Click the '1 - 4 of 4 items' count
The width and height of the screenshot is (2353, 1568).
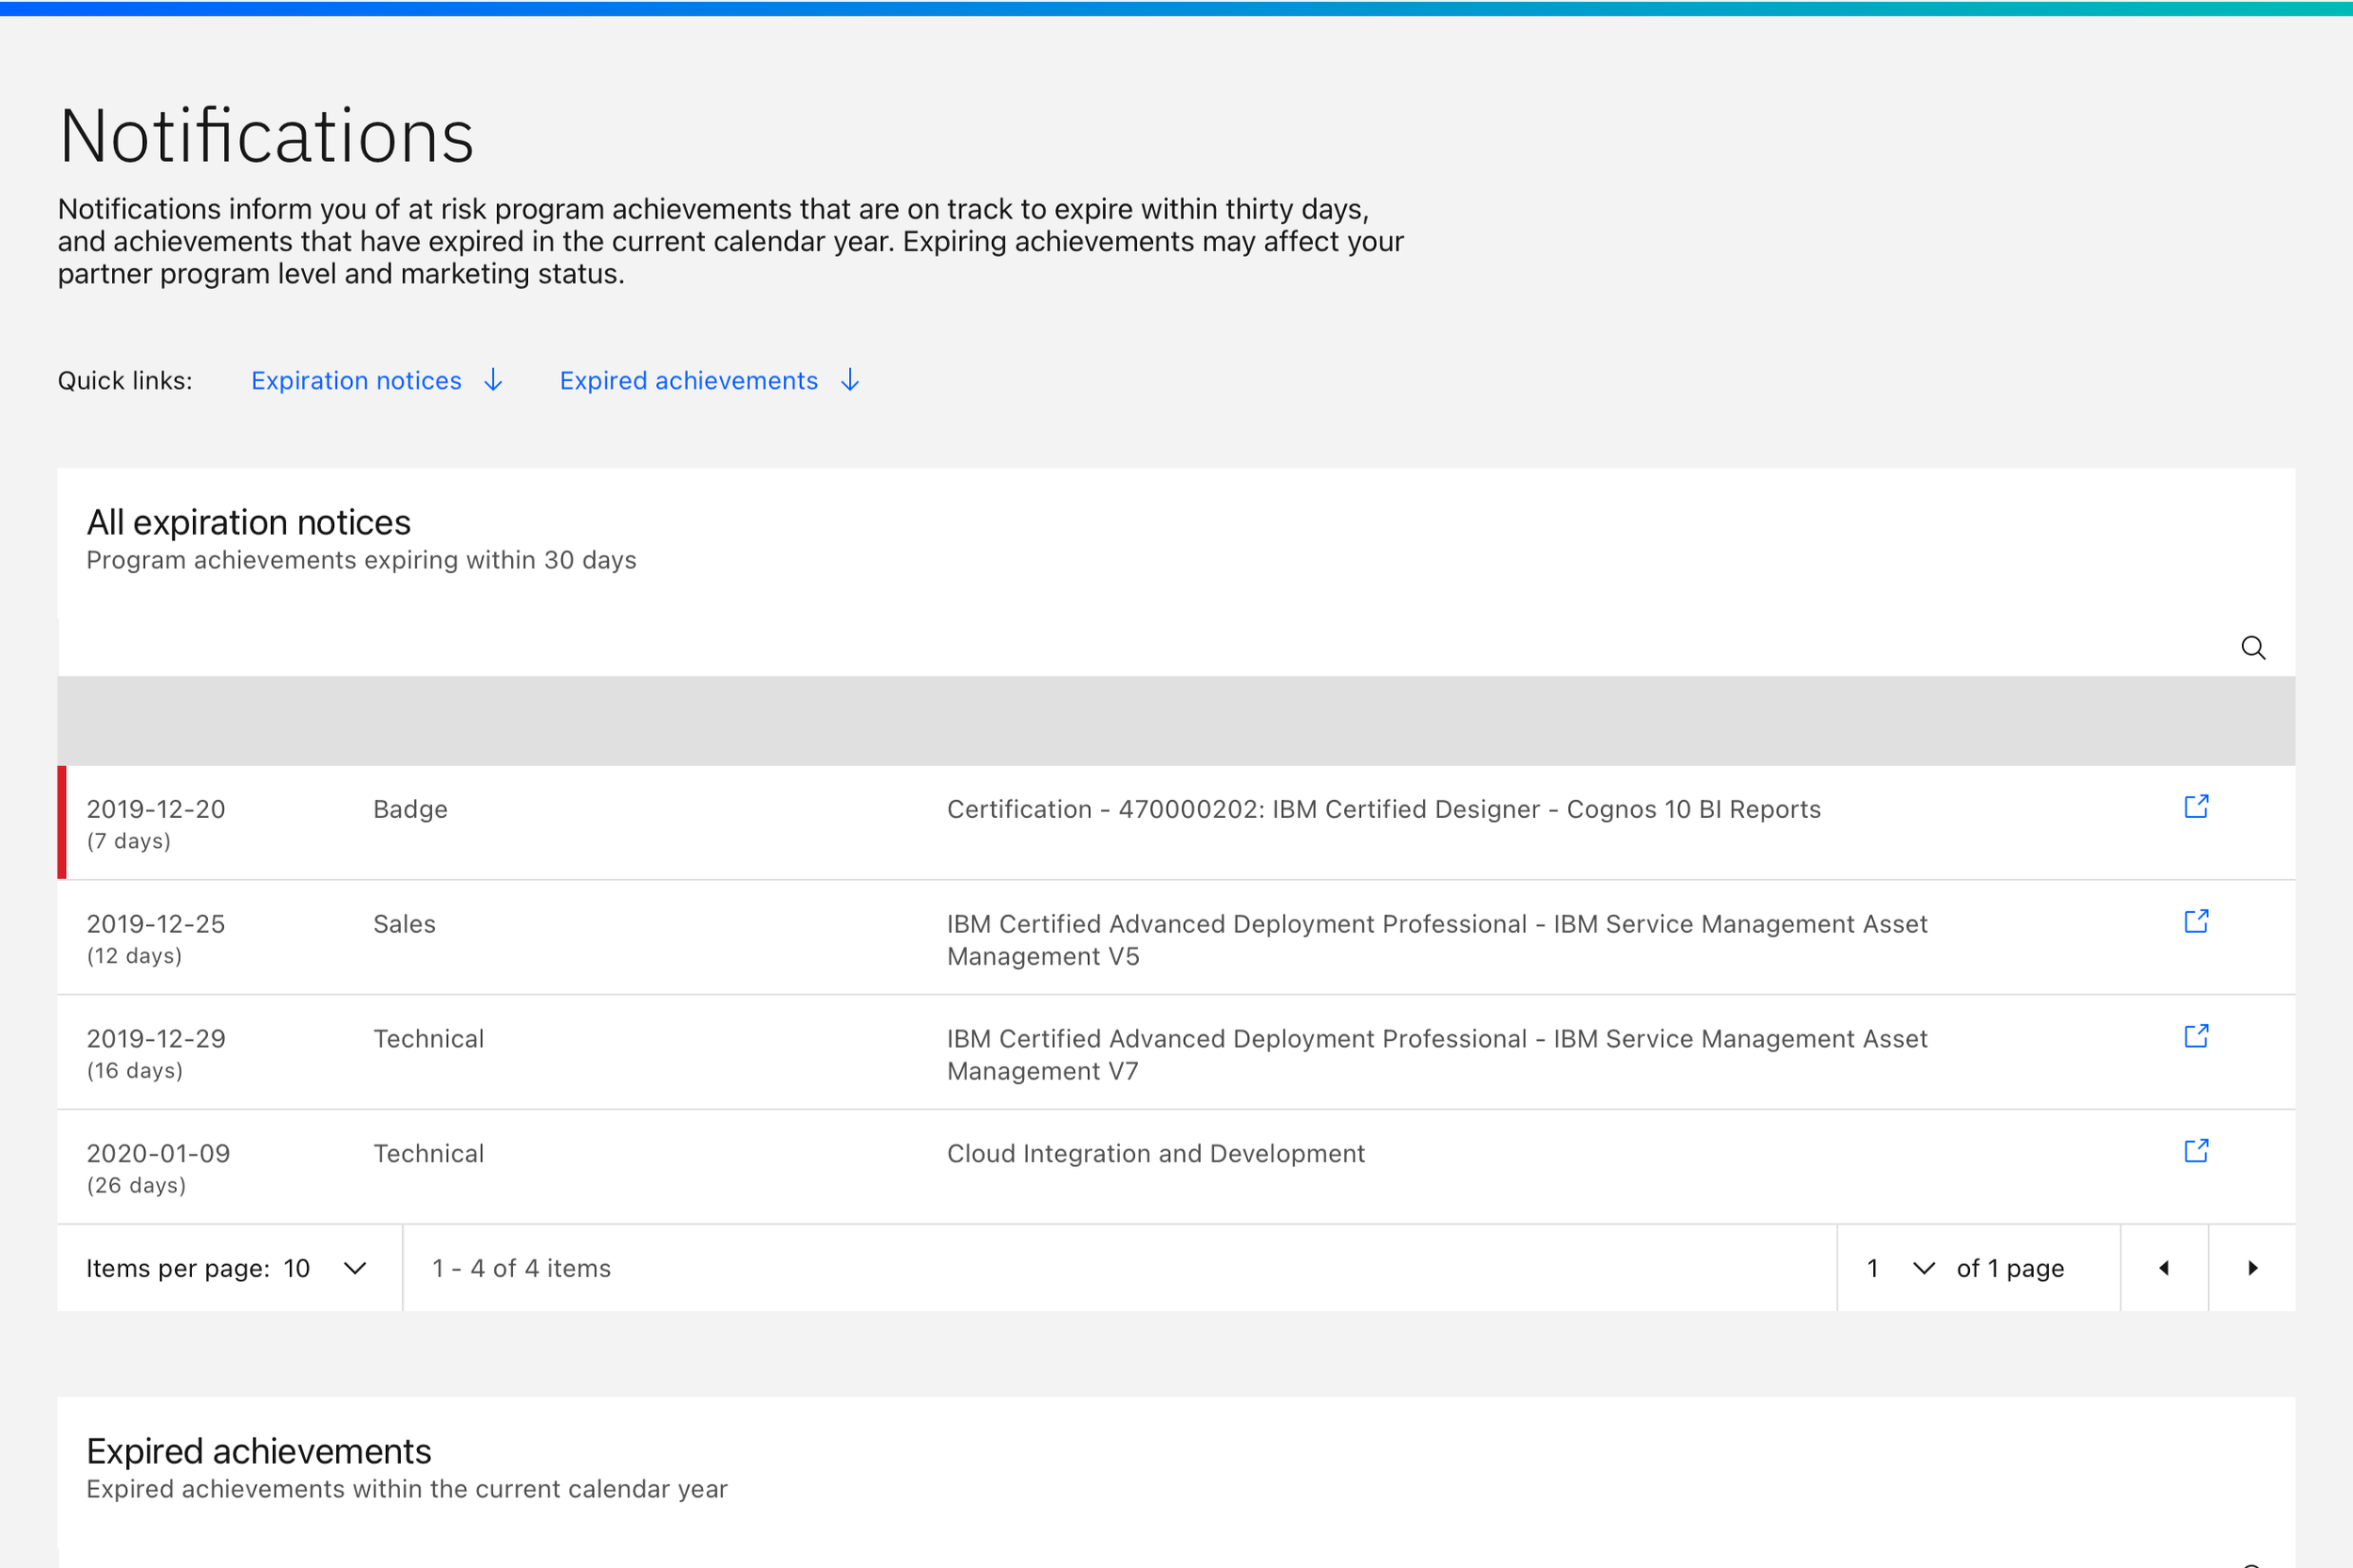point(521,1268)
